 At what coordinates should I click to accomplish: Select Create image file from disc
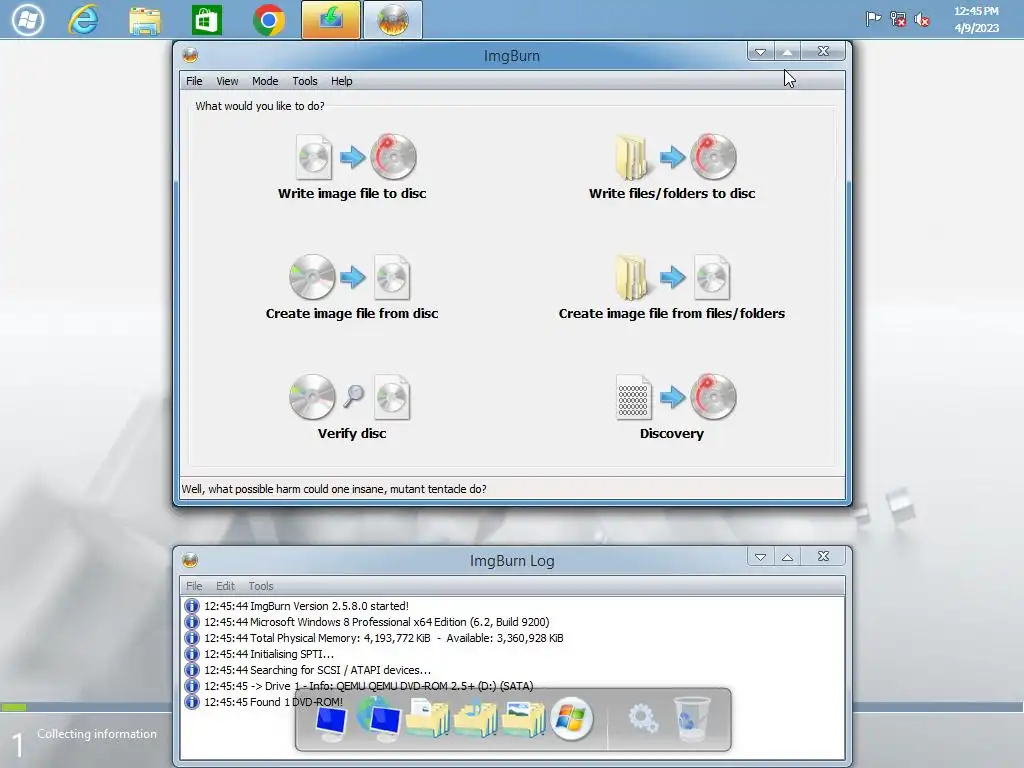352,287
